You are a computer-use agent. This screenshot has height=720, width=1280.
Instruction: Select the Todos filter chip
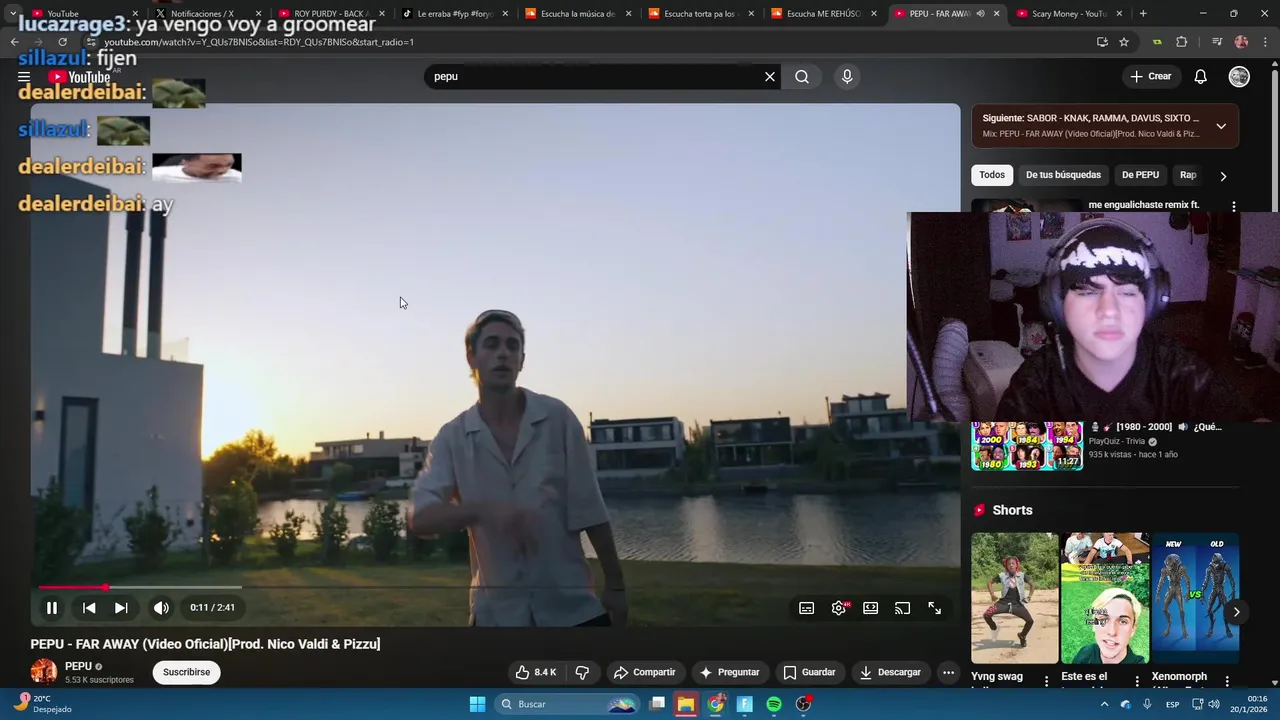point(992,175)
